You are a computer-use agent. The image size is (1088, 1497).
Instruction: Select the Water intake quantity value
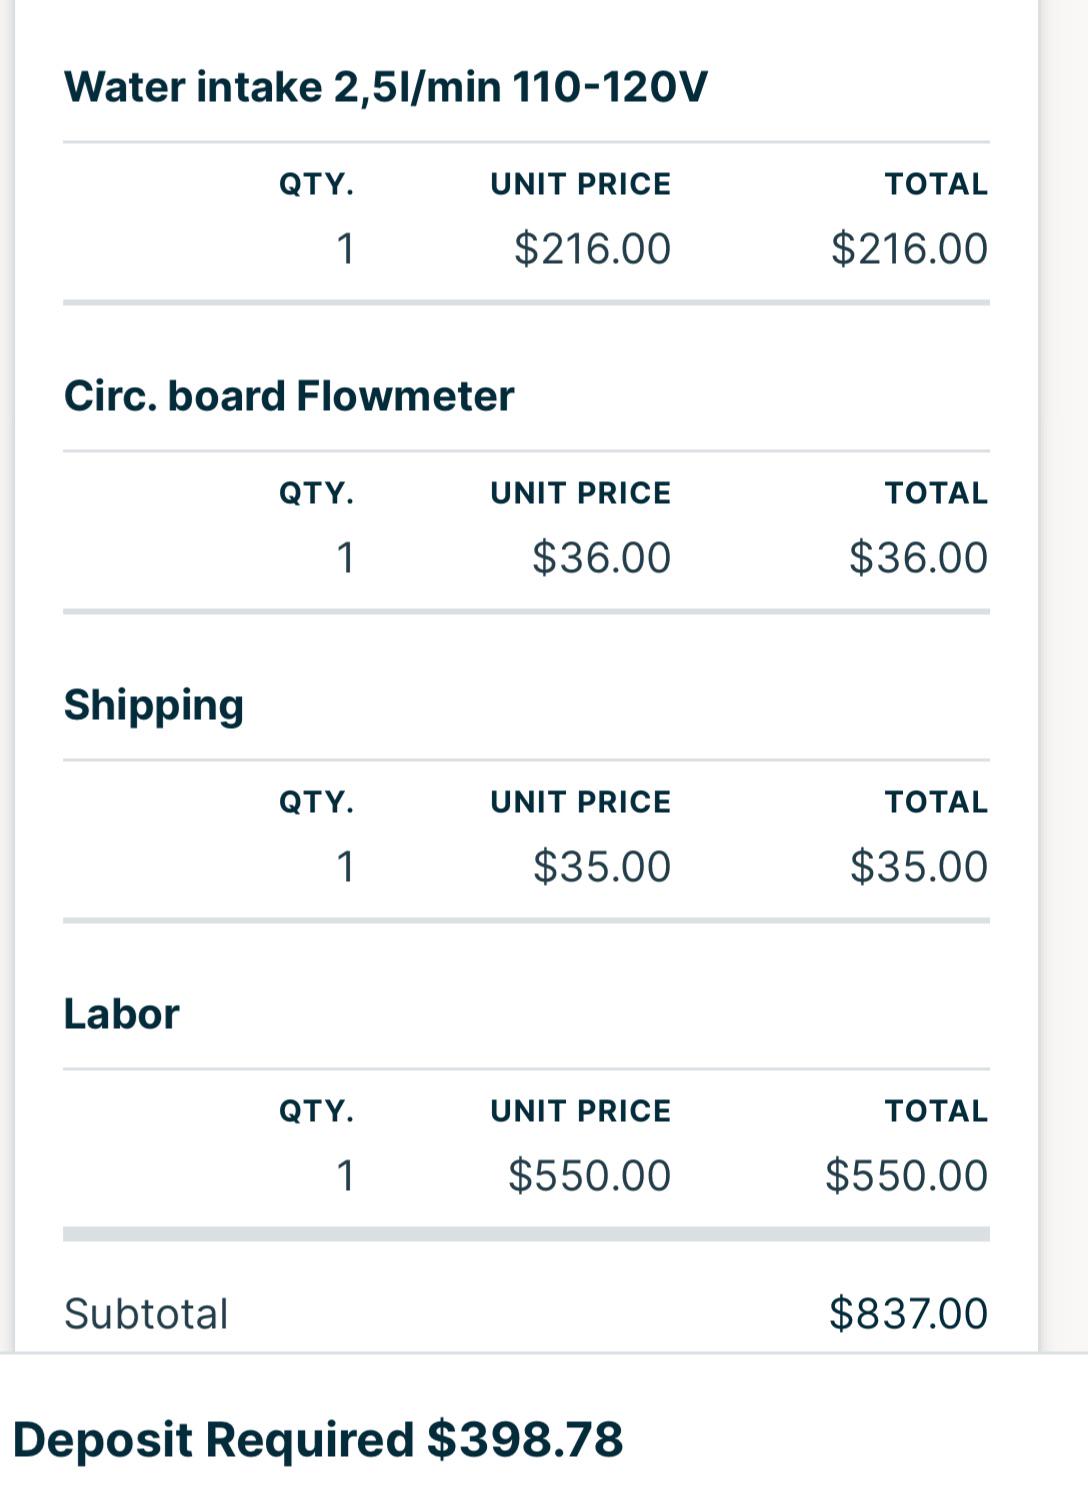[345, 249]
